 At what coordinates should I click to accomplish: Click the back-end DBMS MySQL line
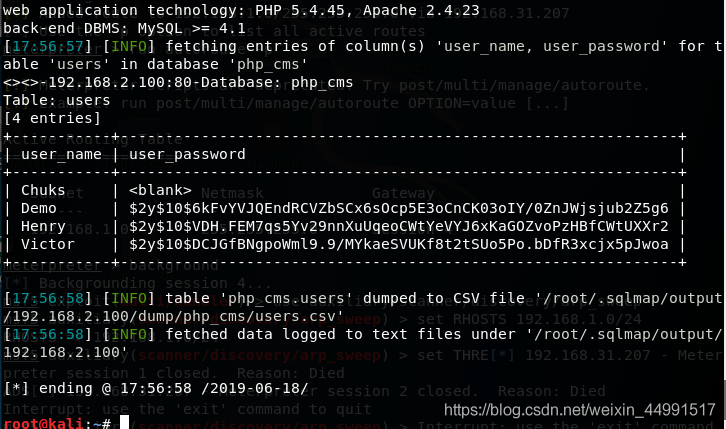pos(124,28)
